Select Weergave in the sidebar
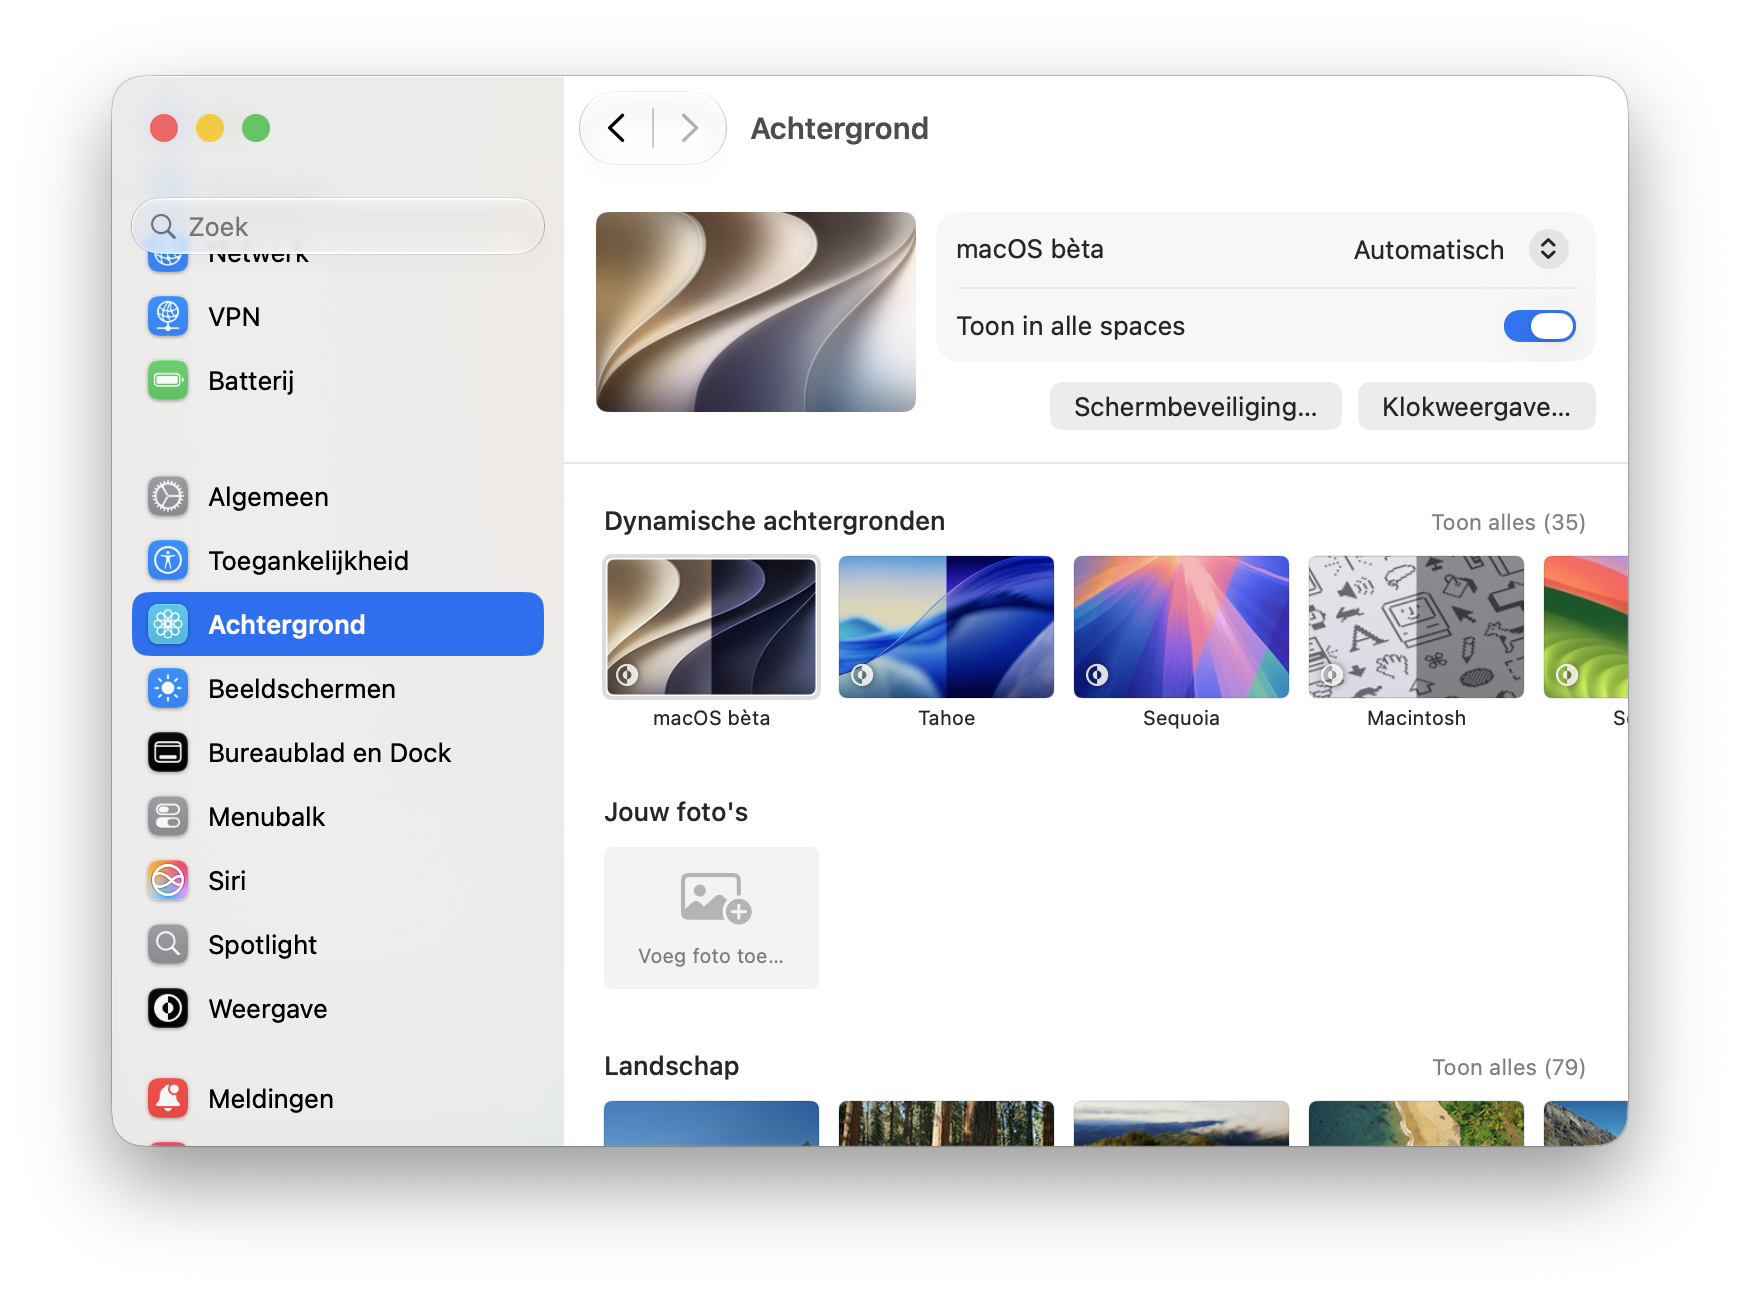This screenshot has width=1740, height=1294. point(338,1009)
